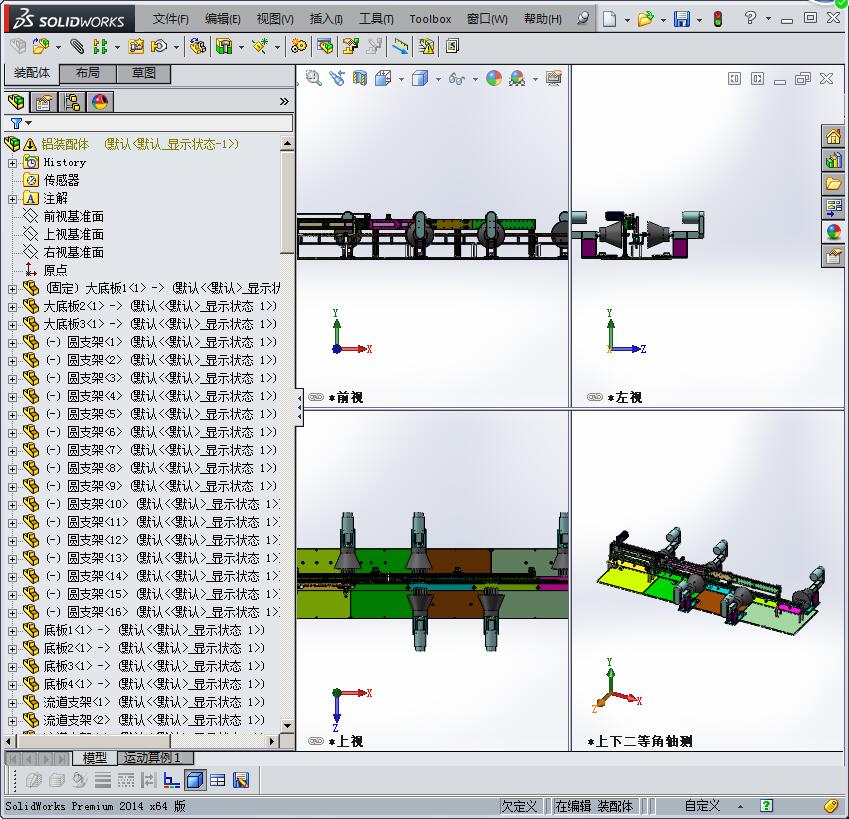Toggle the 2D sketch axes icon in bottom toolbar
This screenshot has width=849, height=819.
click(172, 780)
